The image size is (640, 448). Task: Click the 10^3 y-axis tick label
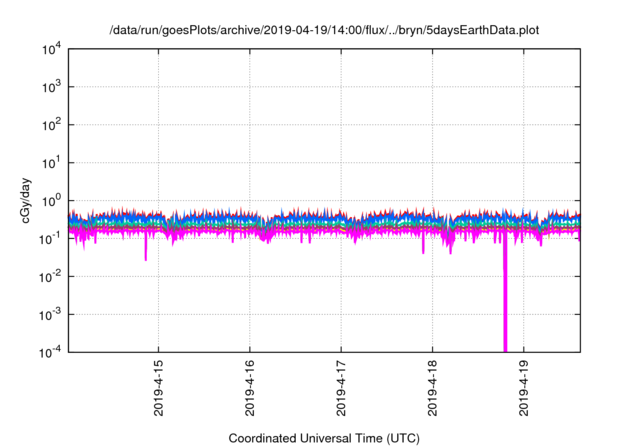[51, 87]
